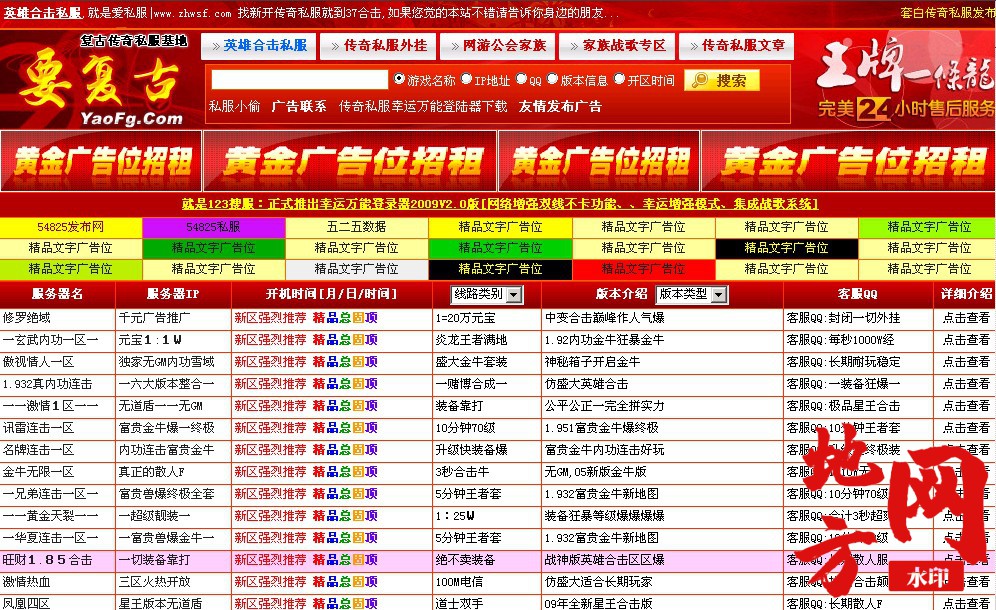This screenshot has width=996, height=610.
Task: Click server name 凤凰四区
Action: tap(26, 604)
